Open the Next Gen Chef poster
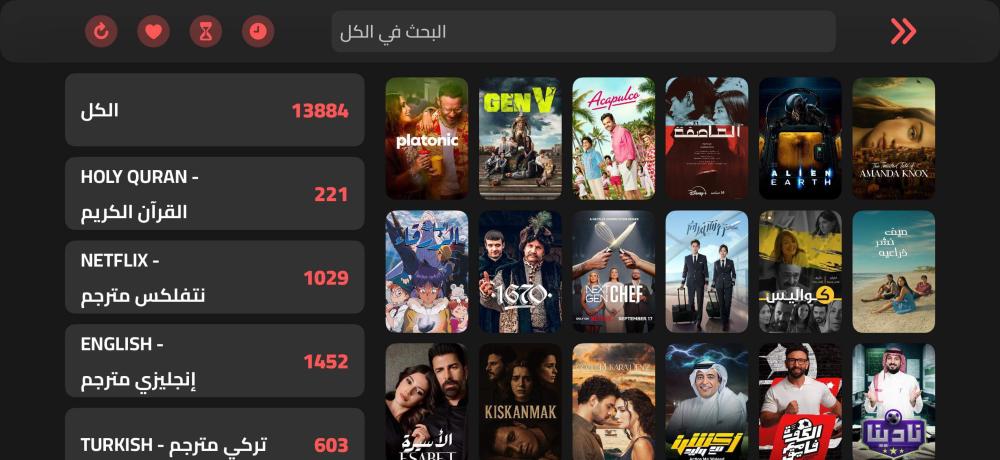Screen dimensions: 1000x460 pyautogui.click(x=614, y=272)
